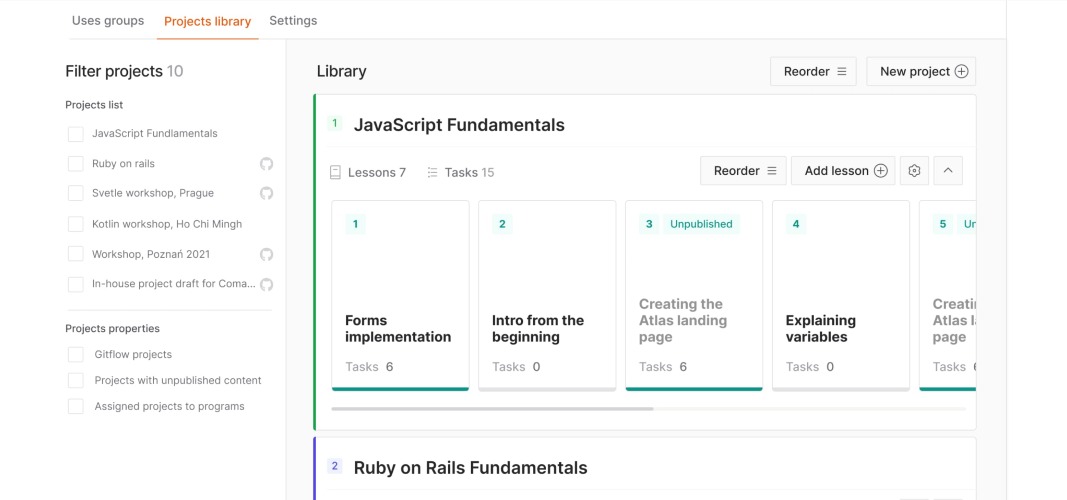Screen dimensions: 1067x500
Task: Click number badge 2 beside Ruby on Rails Fundamentals
Action: (x=334, y=466)
